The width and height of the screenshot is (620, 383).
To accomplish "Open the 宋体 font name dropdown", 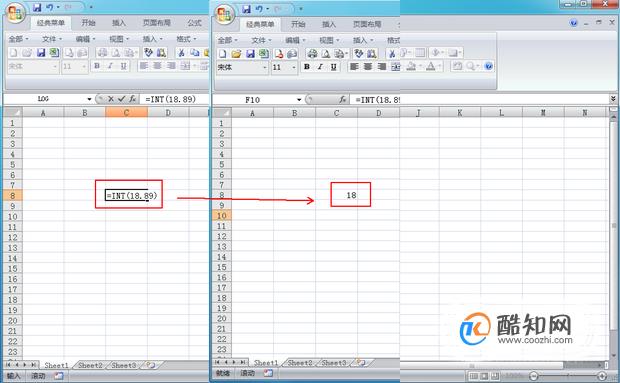I will [265, 68].
